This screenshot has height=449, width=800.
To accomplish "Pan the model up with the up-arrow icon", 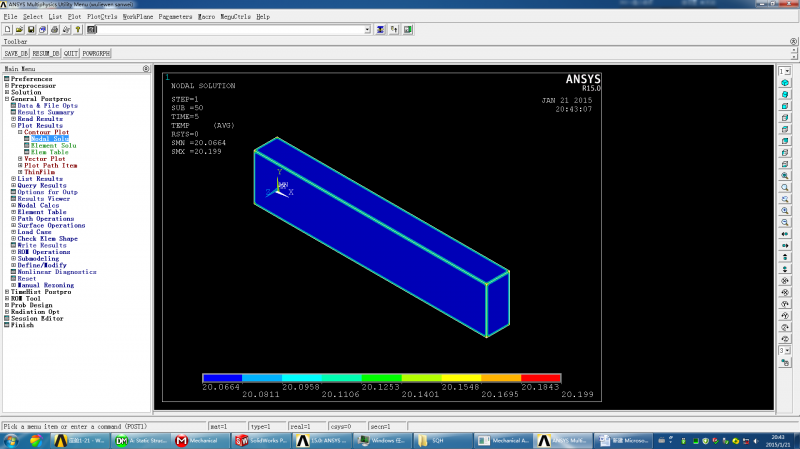I will [785, 258].
